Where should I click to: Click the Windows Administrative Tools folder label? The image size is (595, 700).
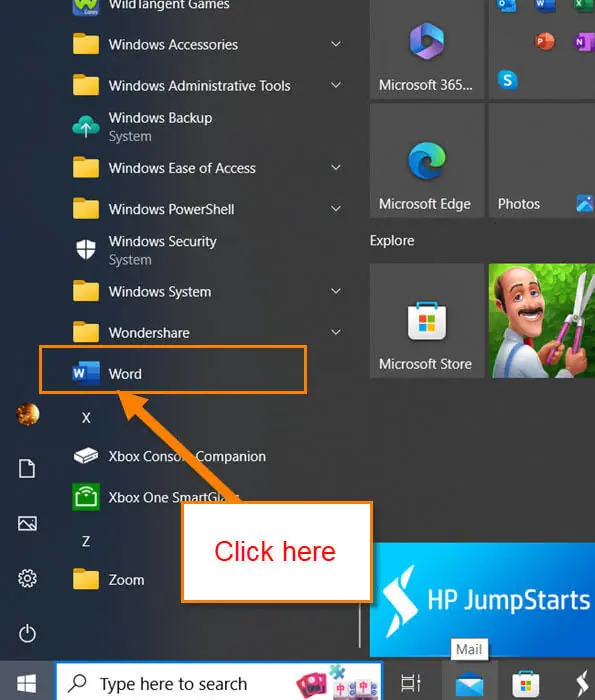tap(200, 85)
